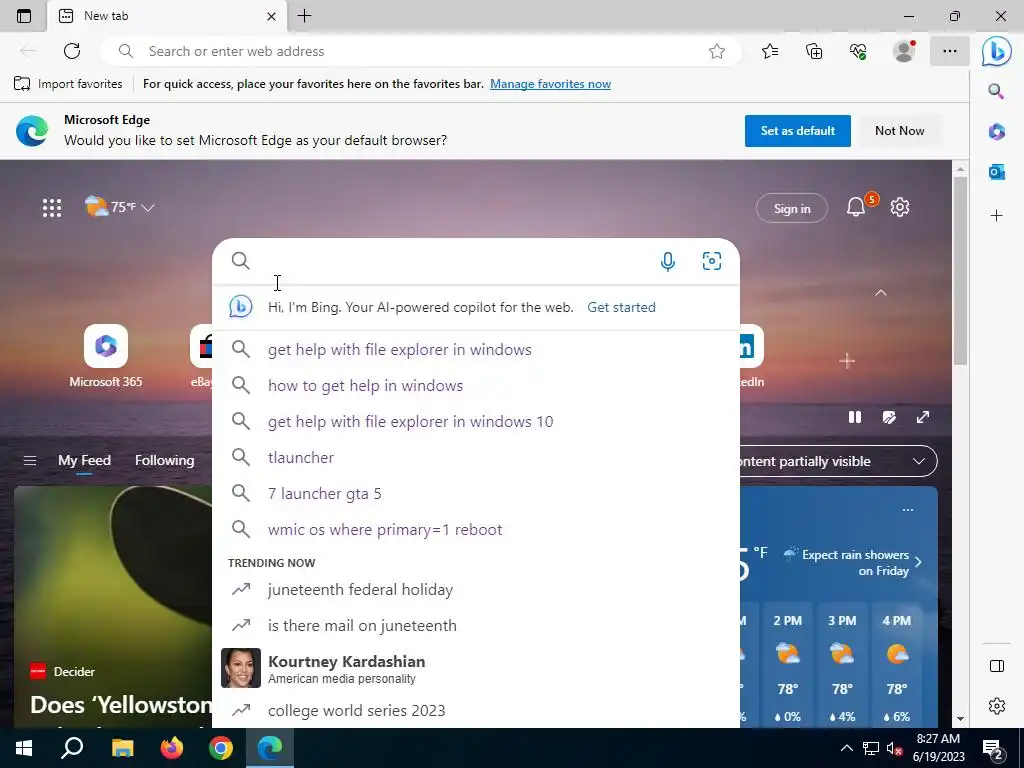Click the edit background icon
The width and height of the screenshot is (1024, 768).
[x=889, y=417]
